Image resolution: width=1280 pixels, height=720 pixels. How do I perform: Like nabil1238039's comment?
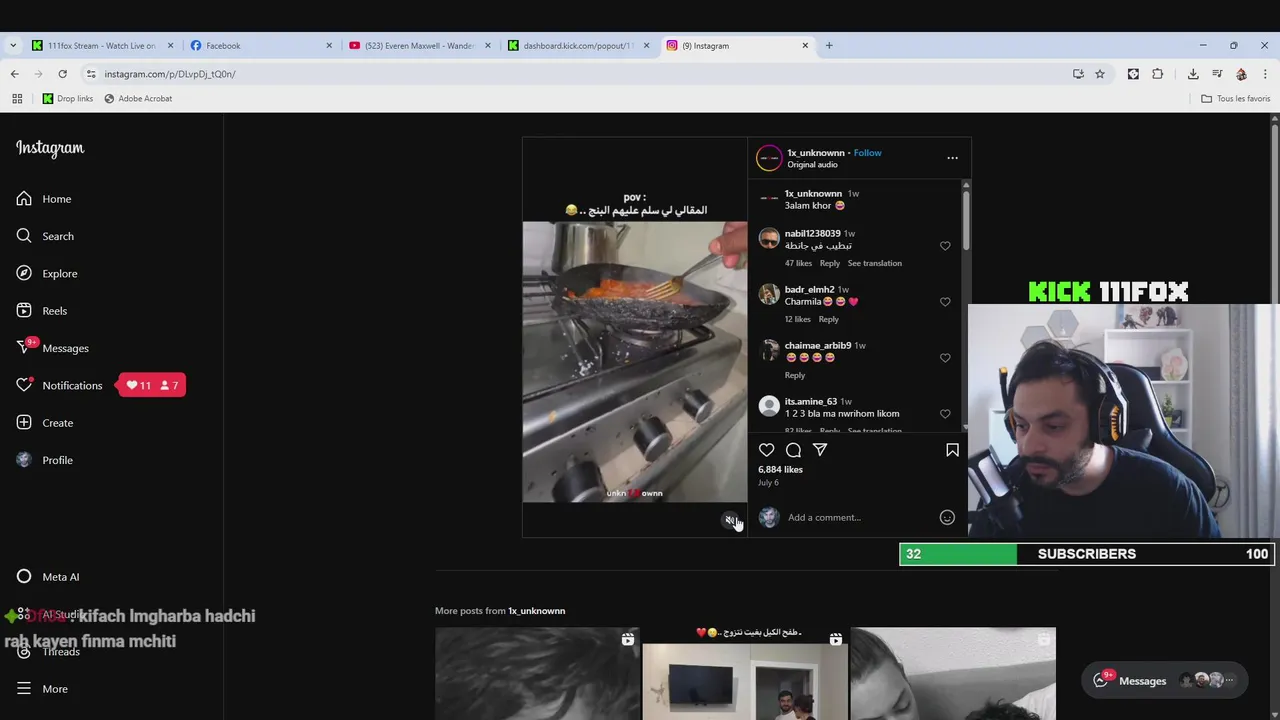coord(945,246)
